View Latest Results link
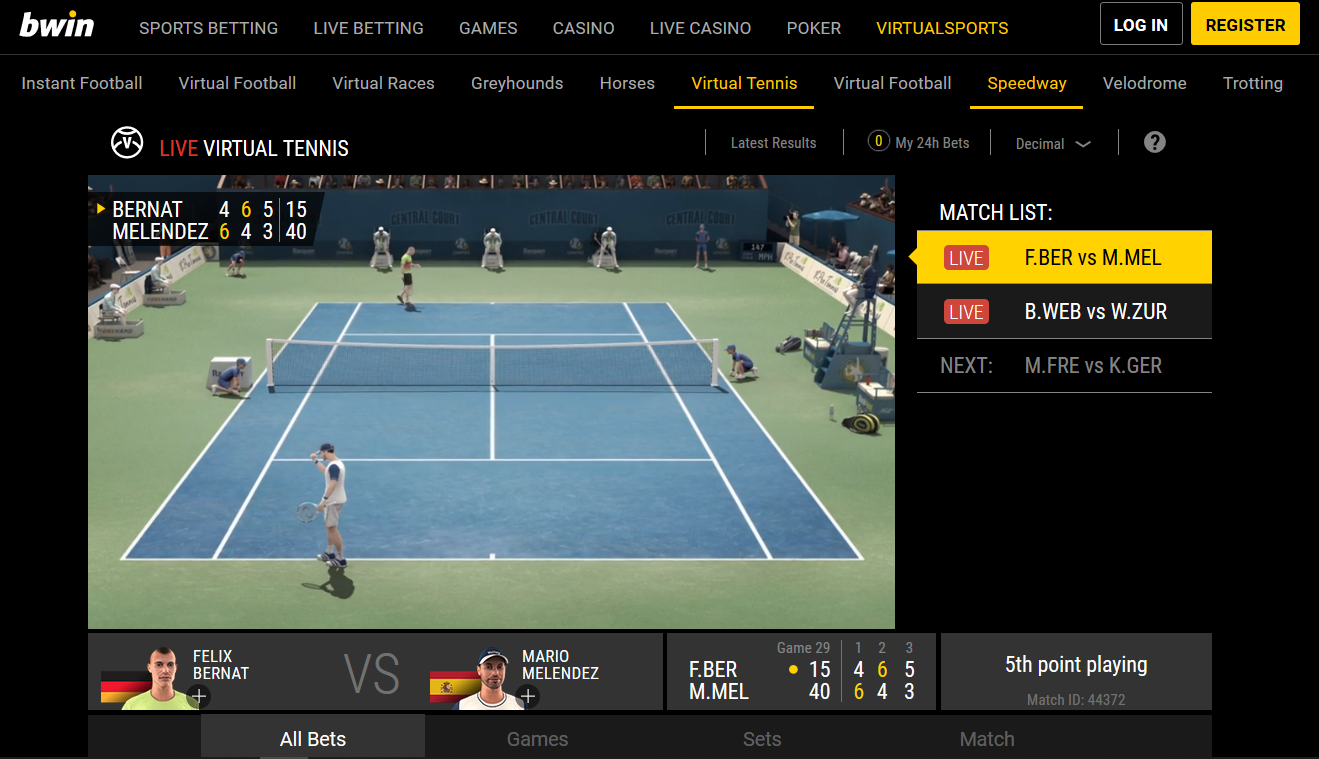 773,143
